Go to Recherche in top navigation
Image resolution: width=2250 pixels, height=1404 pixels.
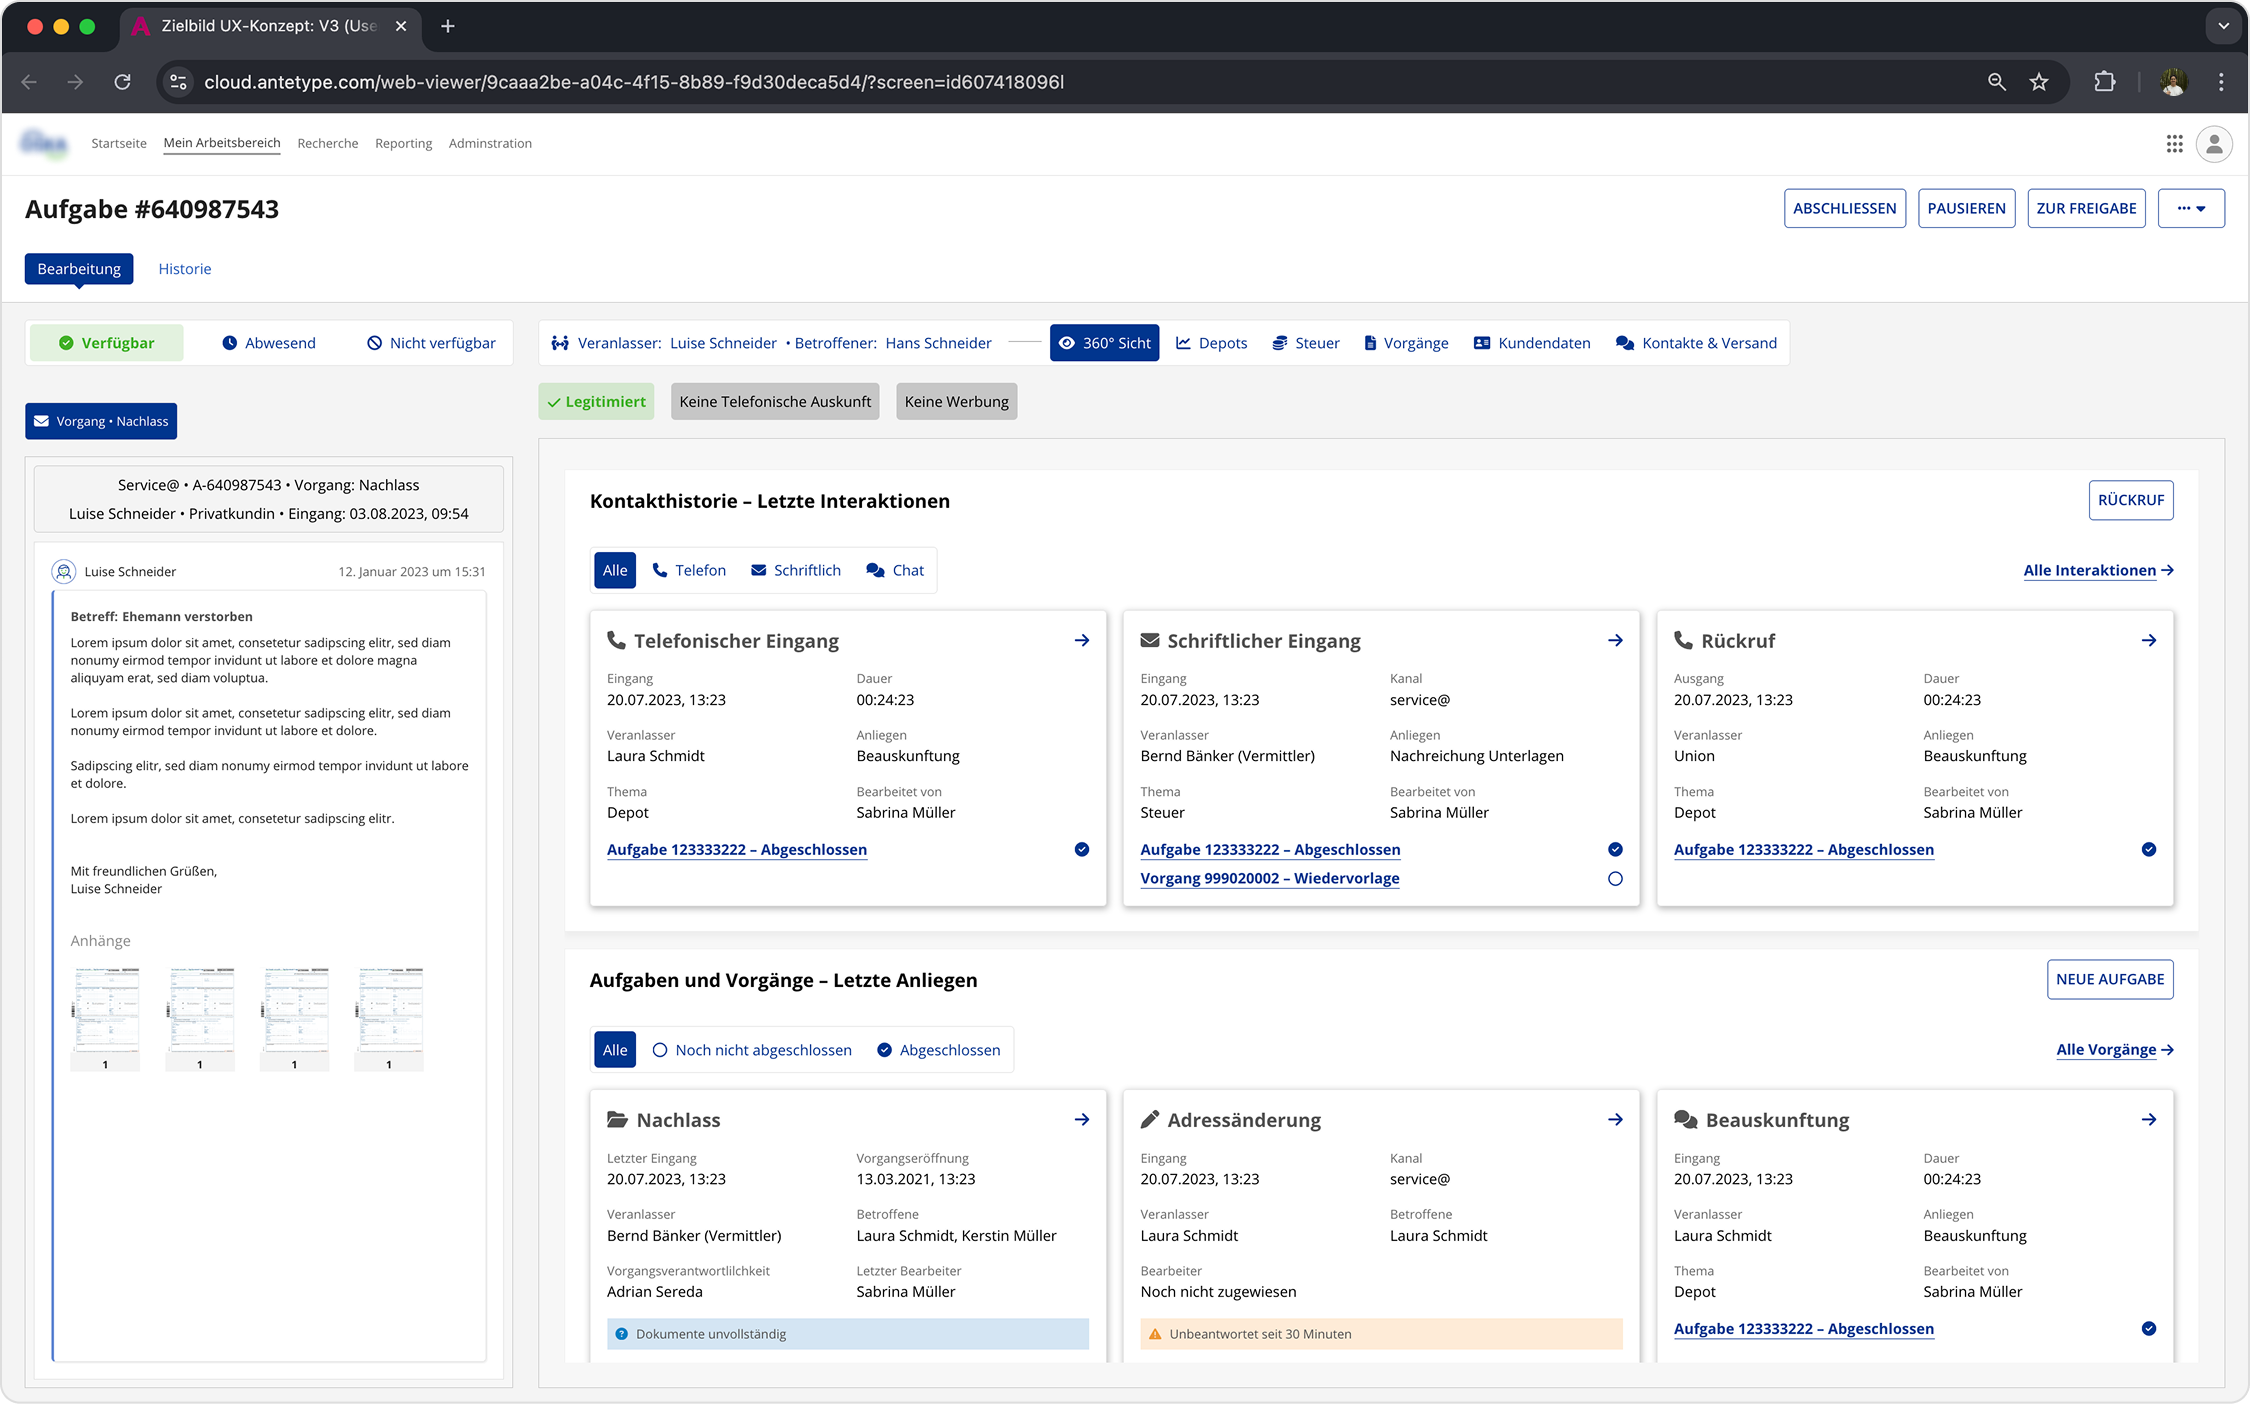328,143
